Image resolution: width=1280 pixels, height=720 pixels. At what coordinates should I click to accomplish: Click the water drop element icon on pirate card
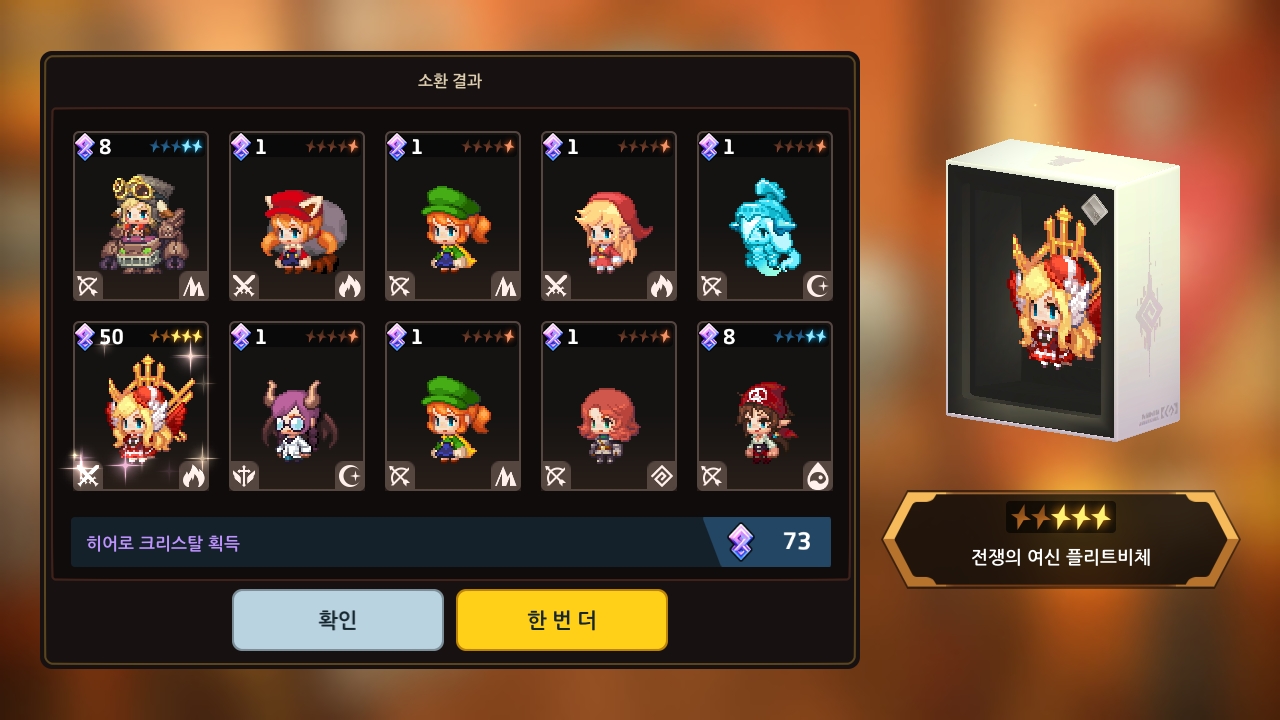tap(818, 476)
